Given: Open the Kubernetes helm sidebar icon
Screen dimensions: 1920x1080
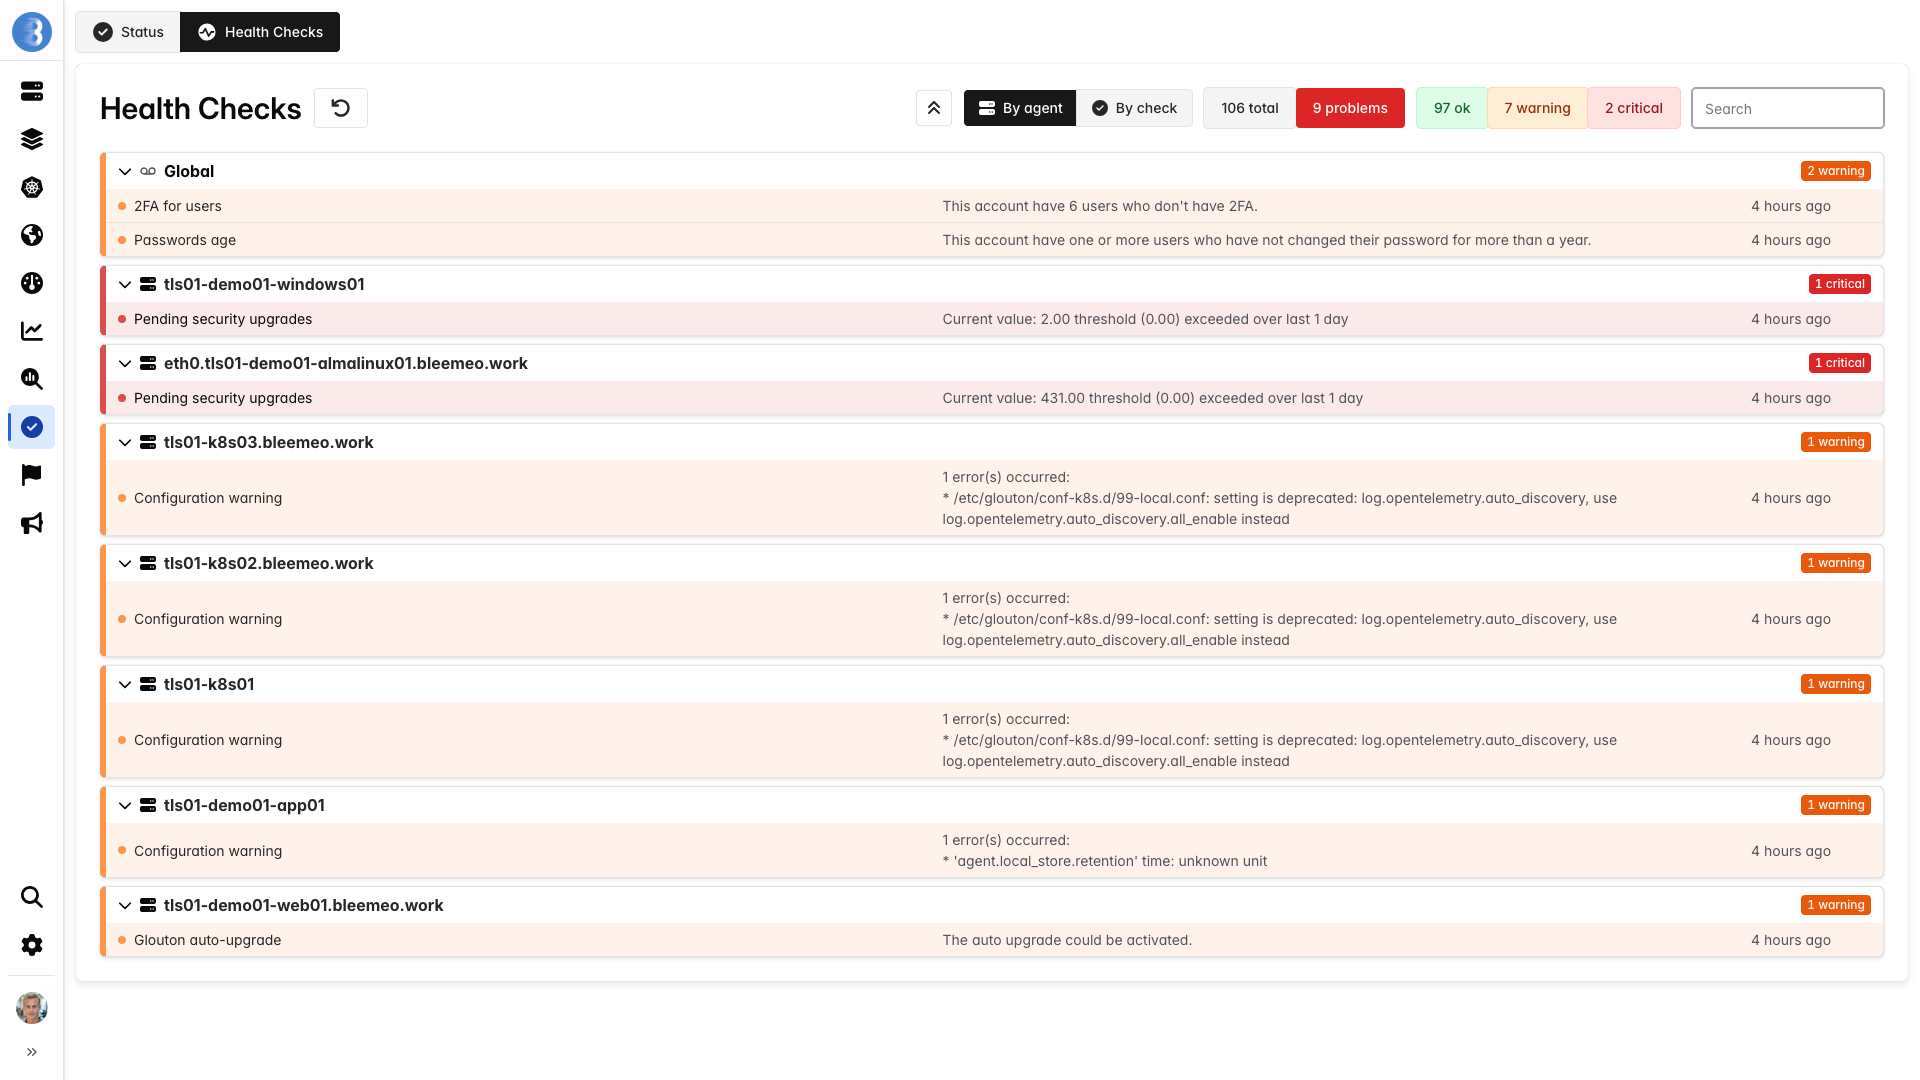Looking at the screenshot, I should pos(32,187).
